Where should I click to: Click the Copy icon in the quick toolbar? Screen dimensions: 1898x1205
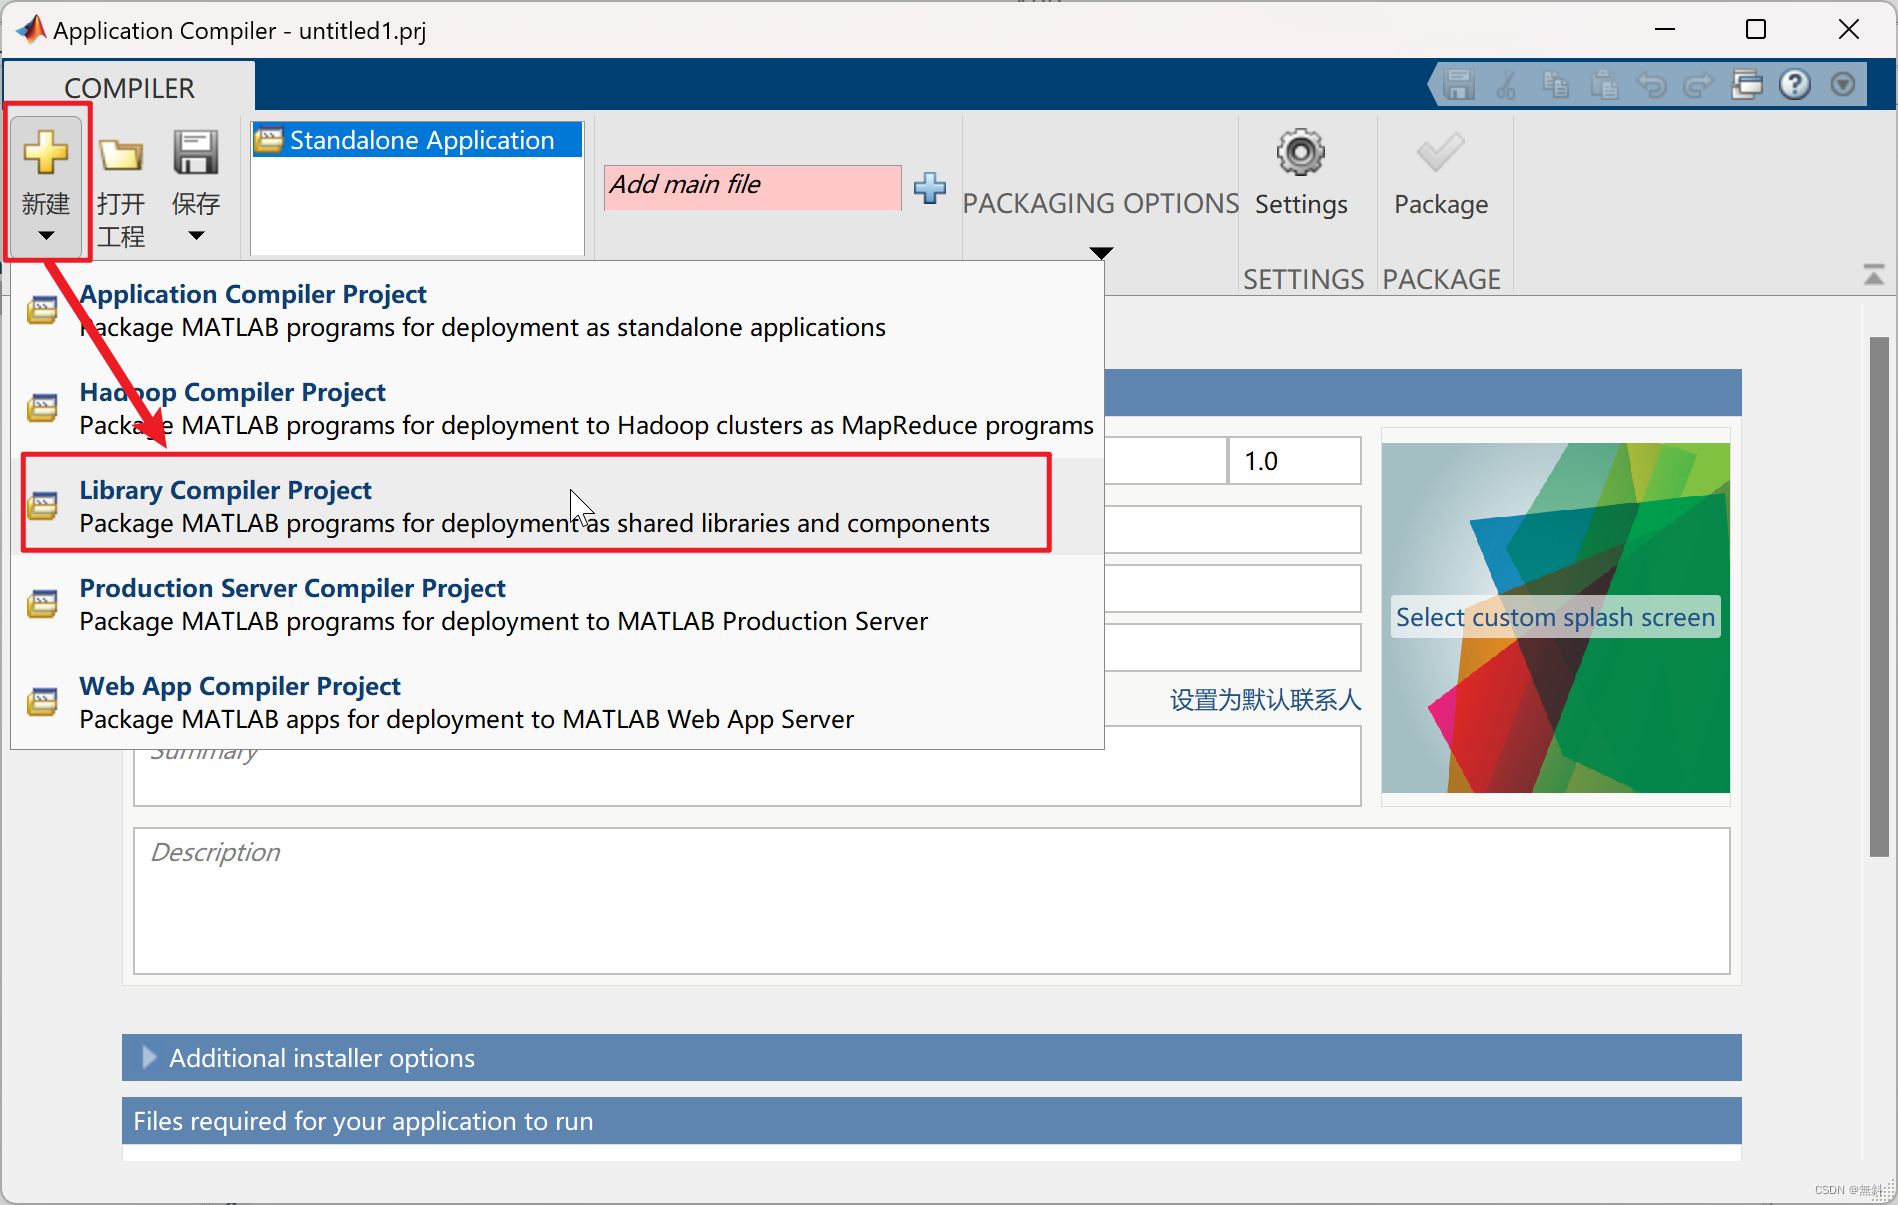[x=1555, y=84]
